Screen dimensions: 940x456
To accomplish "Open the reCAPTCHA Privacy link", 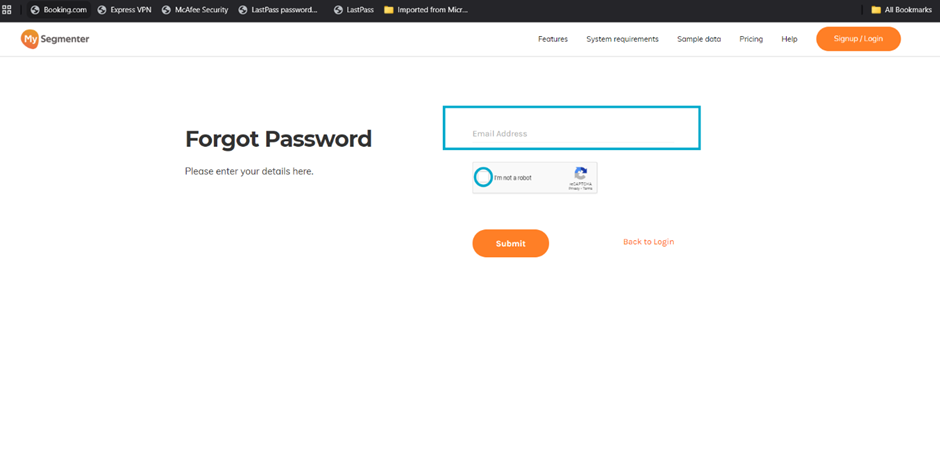I will [x=574, y=188].
